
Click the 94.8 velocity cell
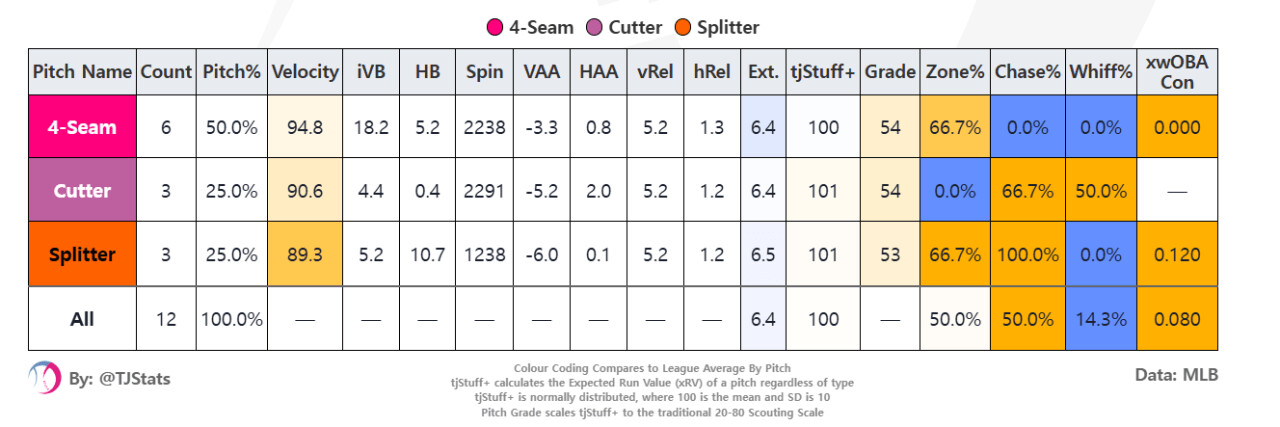click(x=304, y=127)
